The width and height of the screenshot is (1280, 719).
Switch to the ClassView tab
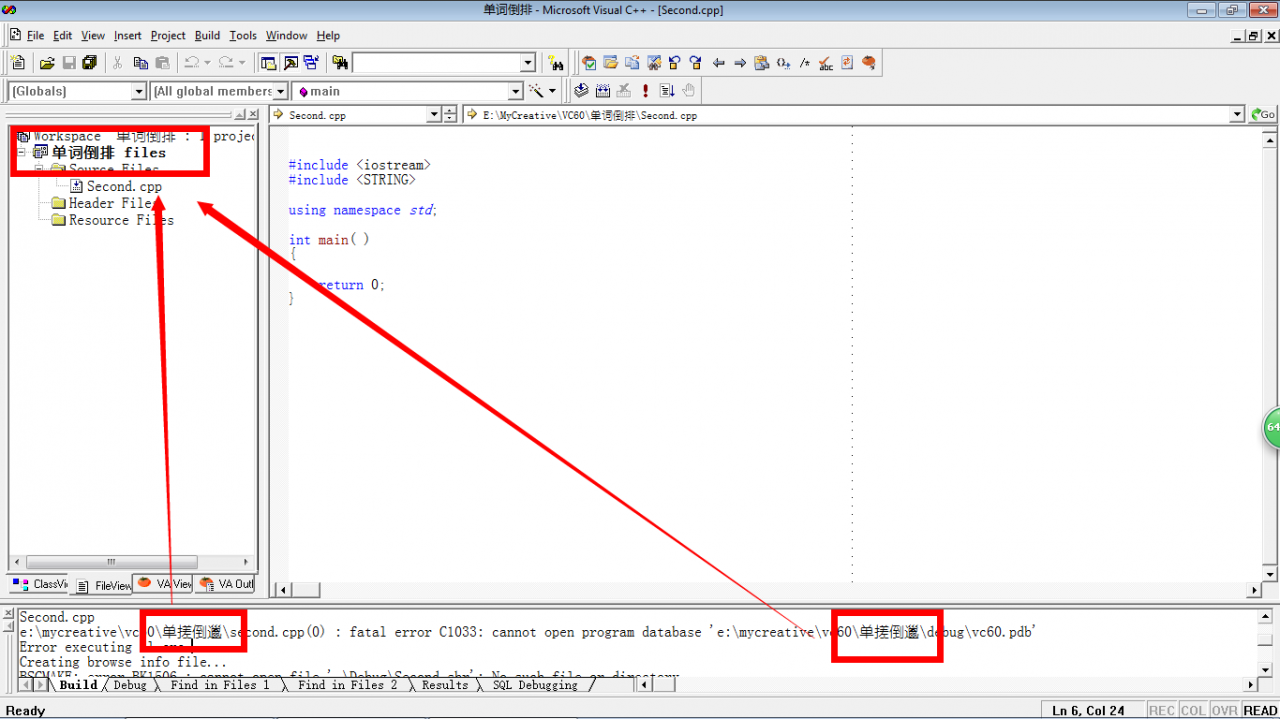40,584
